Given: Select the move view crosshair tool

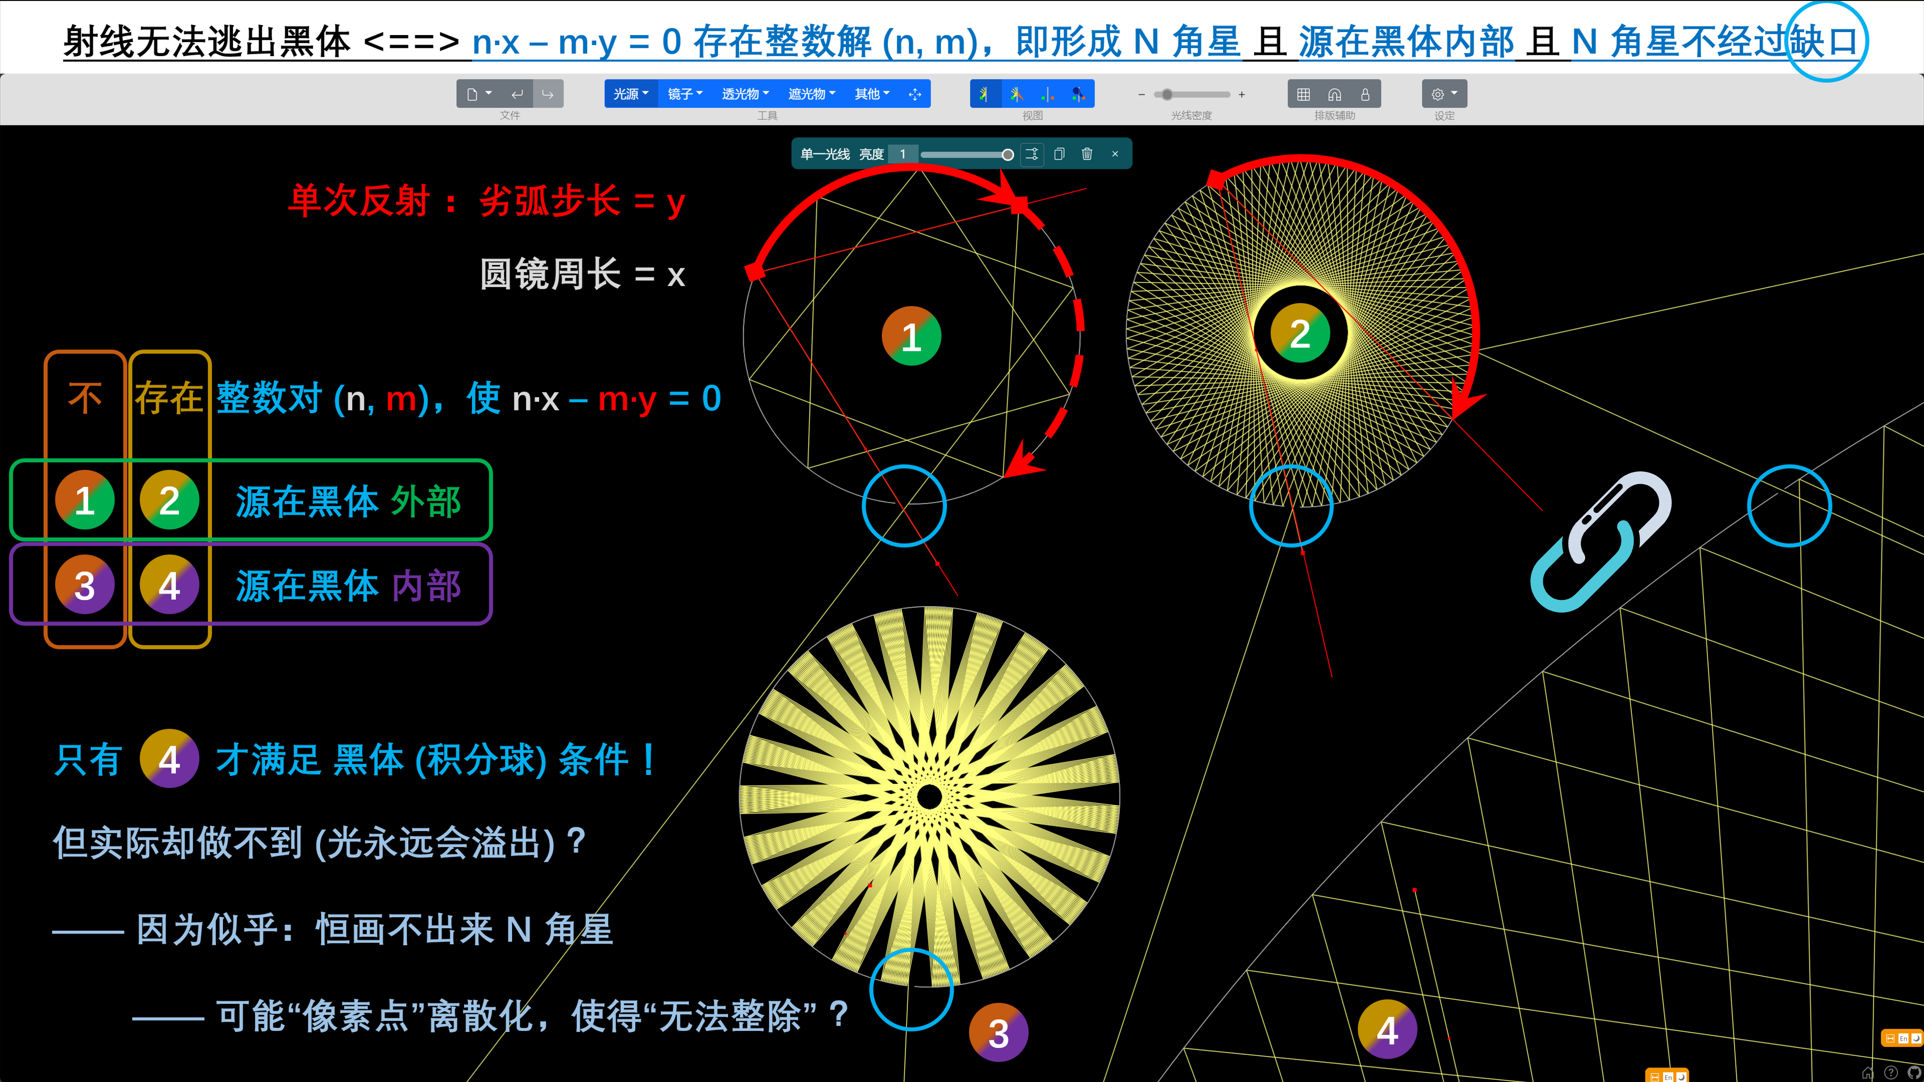Looking at the screenshot, I should 914,94.
